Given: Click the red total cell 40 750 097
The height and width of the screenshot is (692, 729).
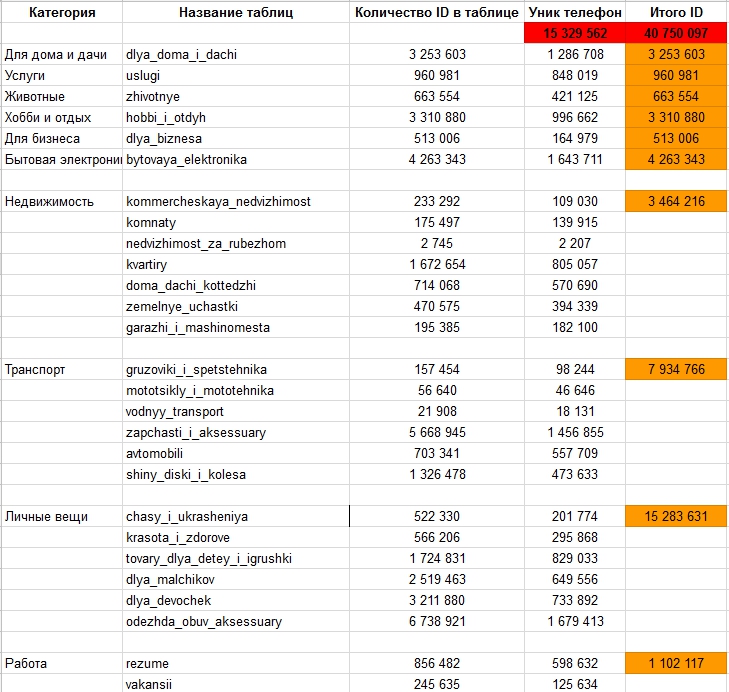Looking at the screenshot, I should tap(676, 33).
